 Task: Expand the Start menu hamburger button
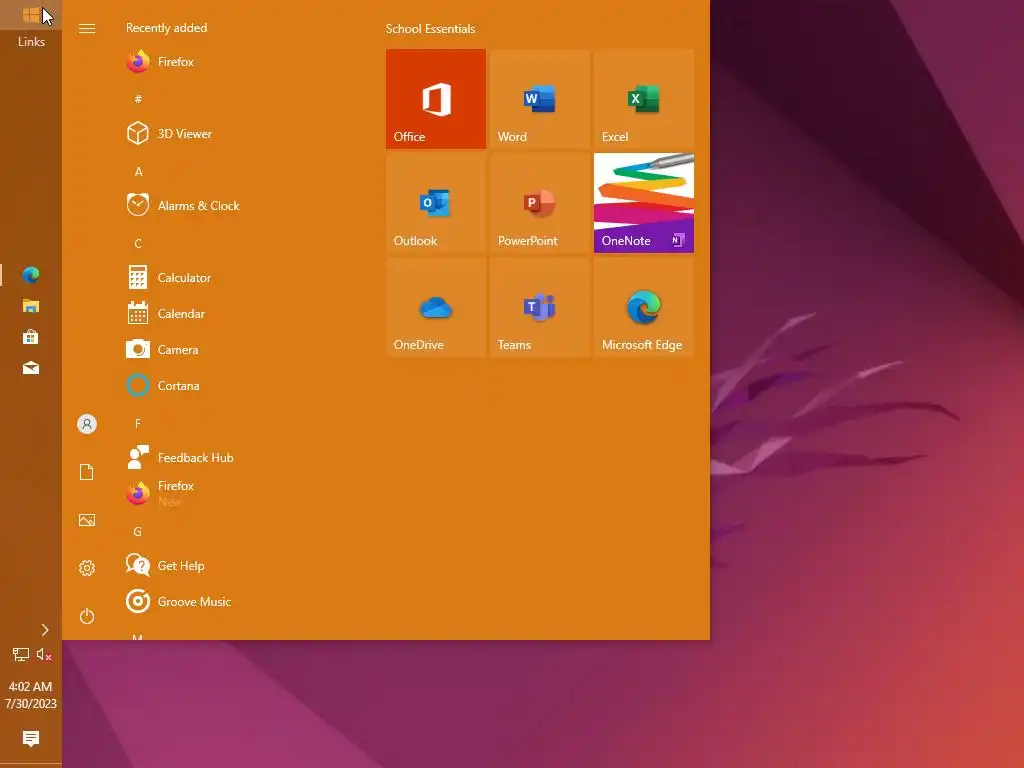pos(87,29)
